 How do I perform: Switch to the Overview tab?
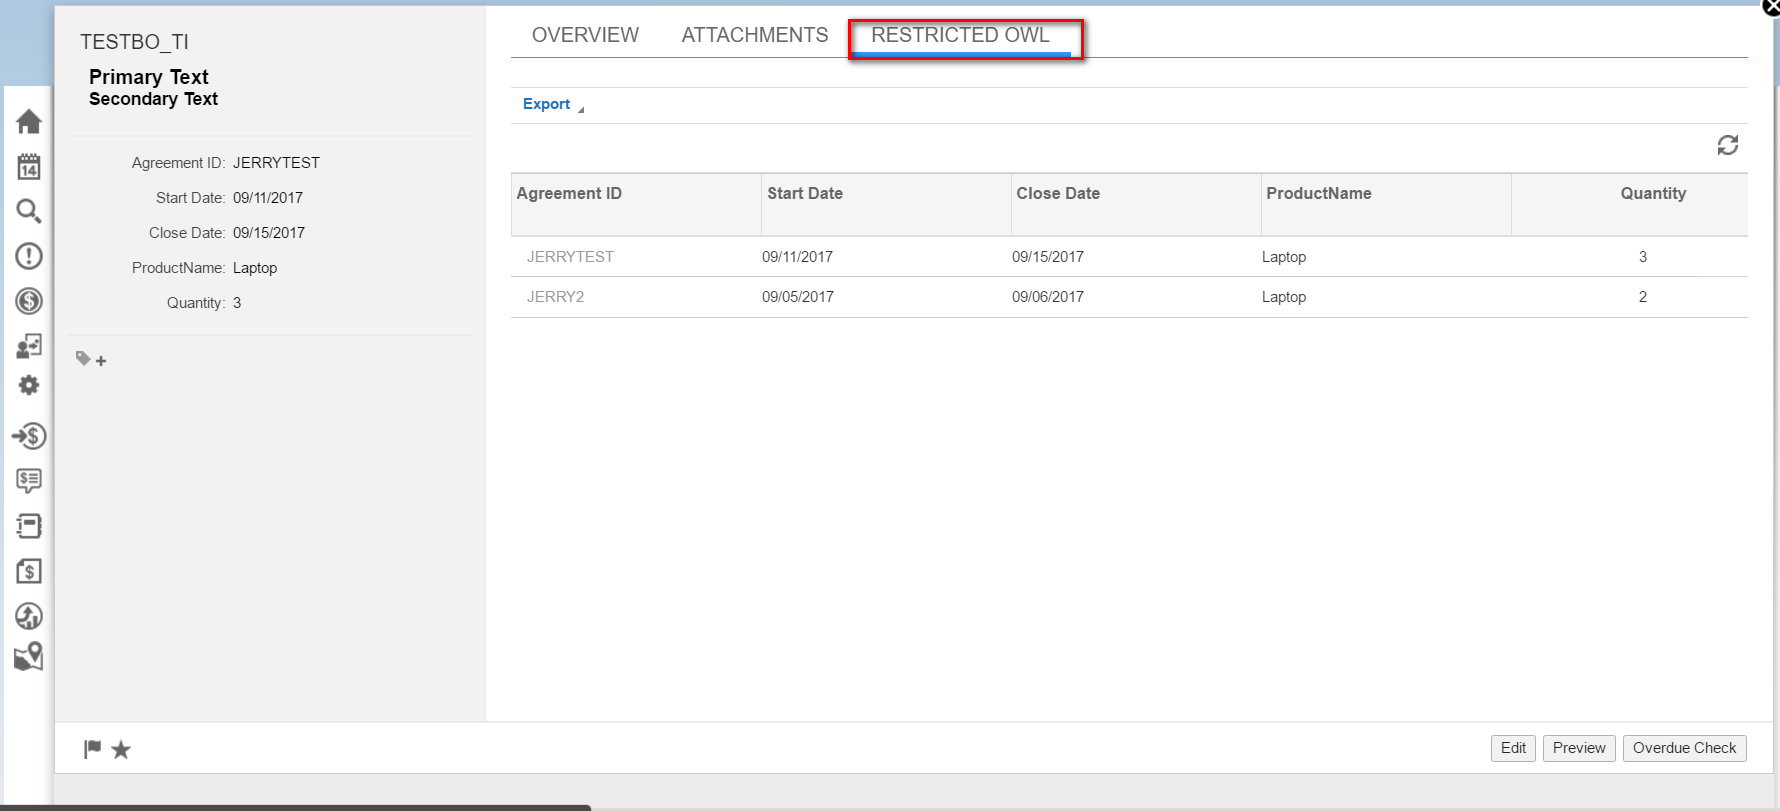585,35
